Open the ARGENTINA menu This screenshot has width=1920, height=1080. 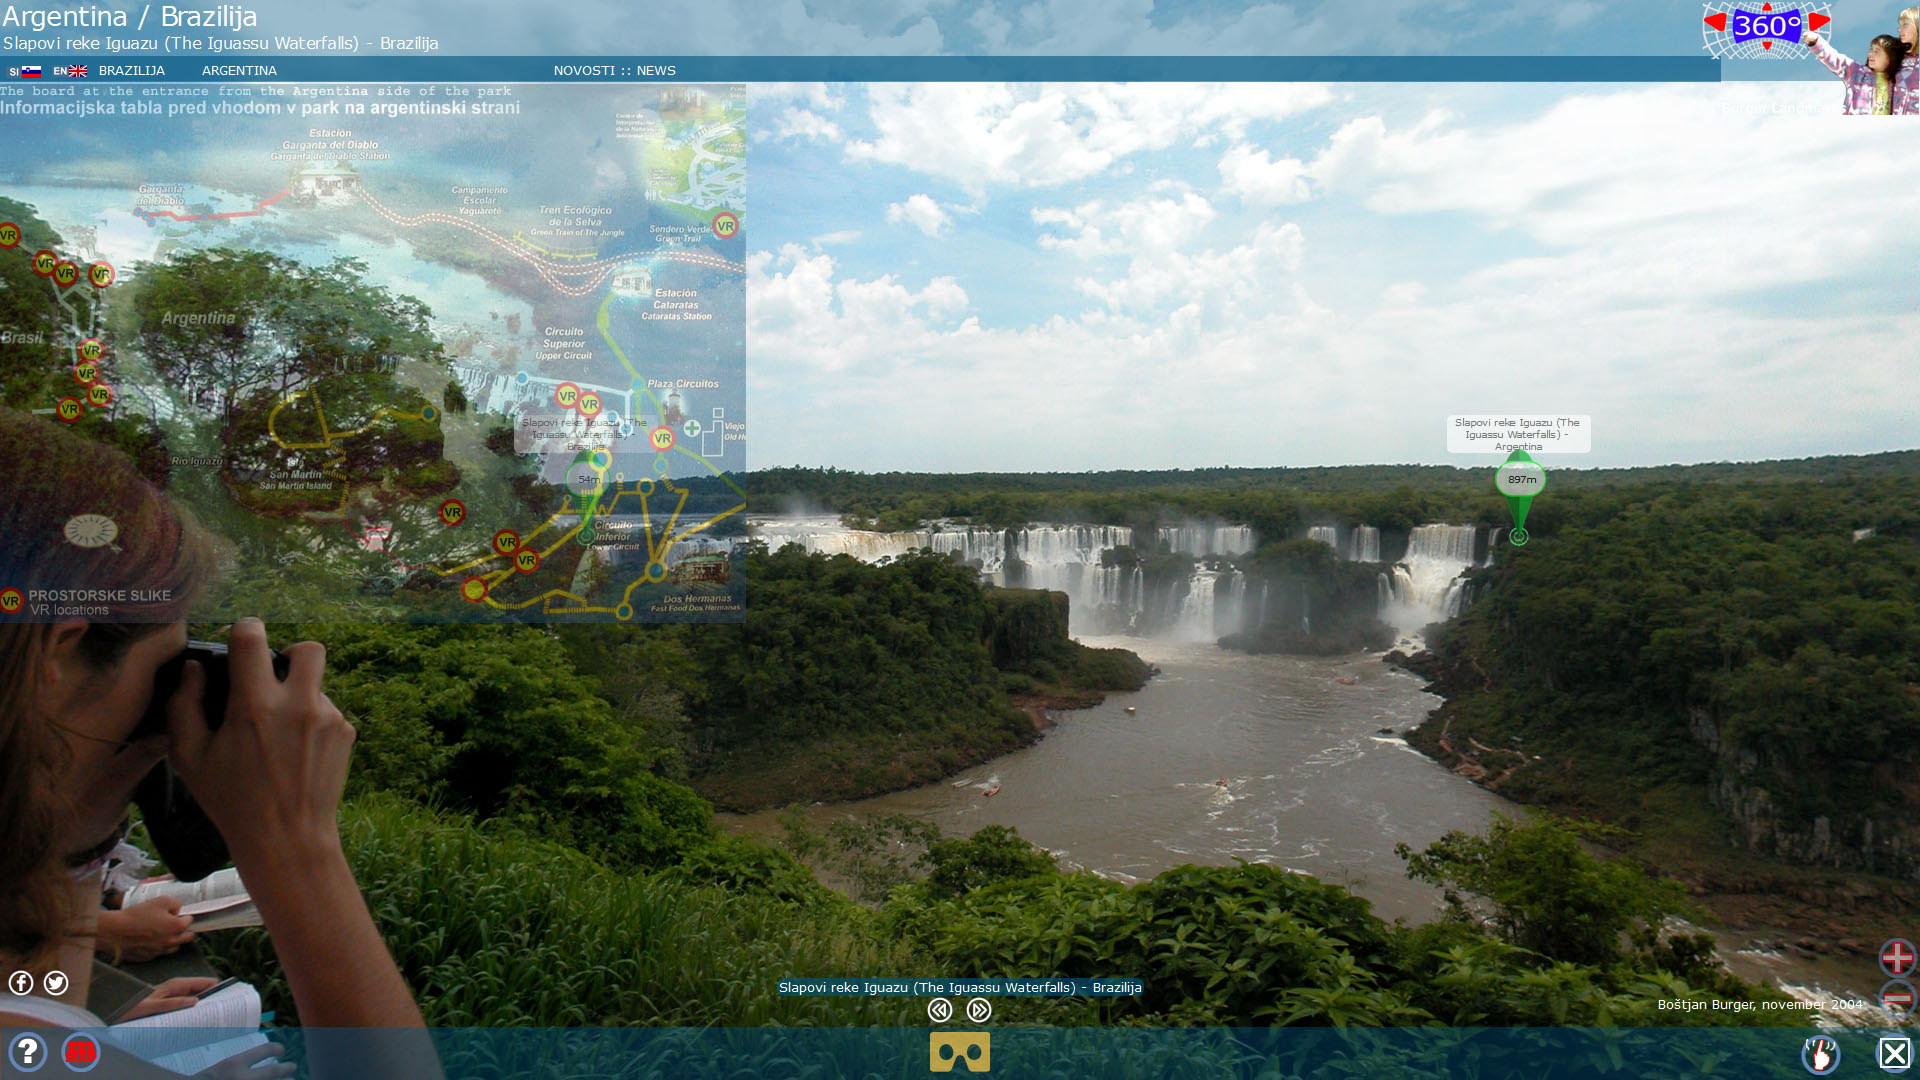[x=239, y=71]
